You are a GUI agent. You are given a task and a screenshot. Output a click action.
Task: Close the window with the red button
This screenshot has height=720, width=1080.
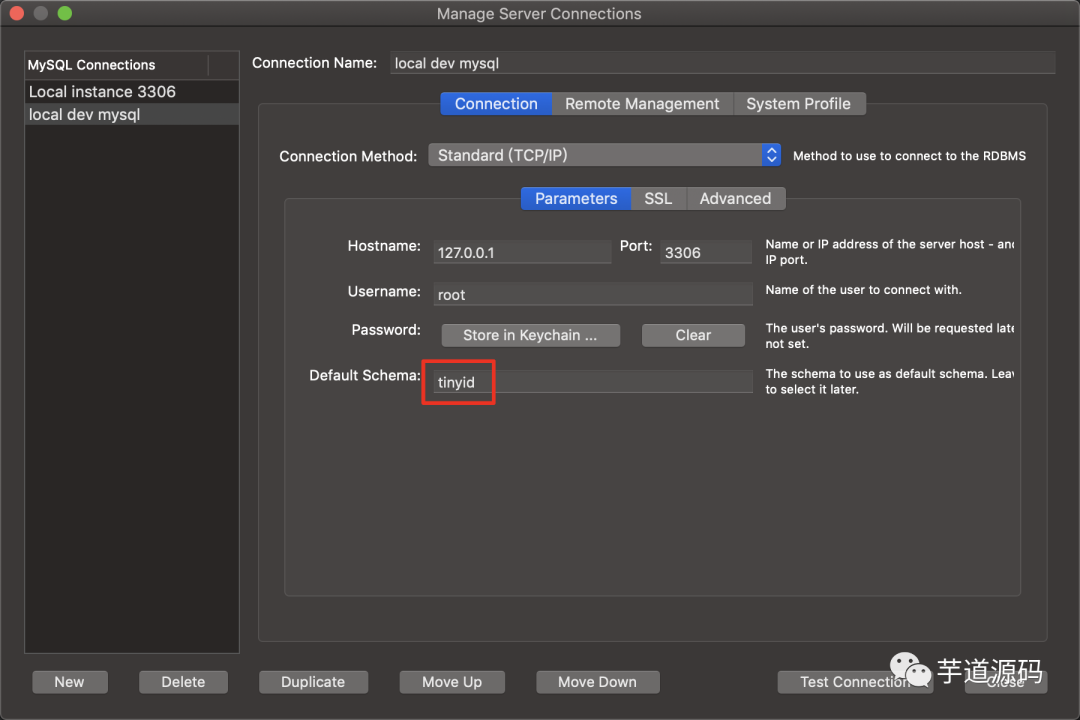coord(17,13)
